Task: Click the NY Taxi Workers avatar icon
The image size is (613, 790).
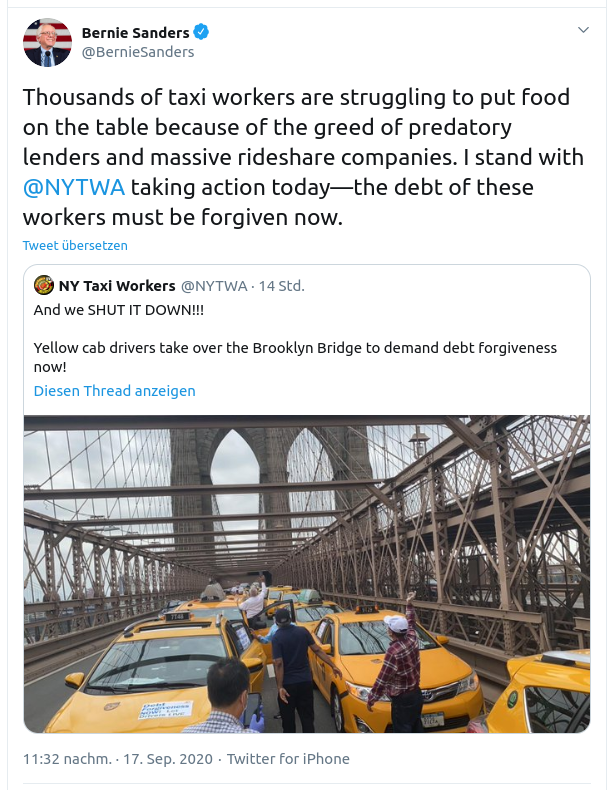Action: [x=44, y=286]
